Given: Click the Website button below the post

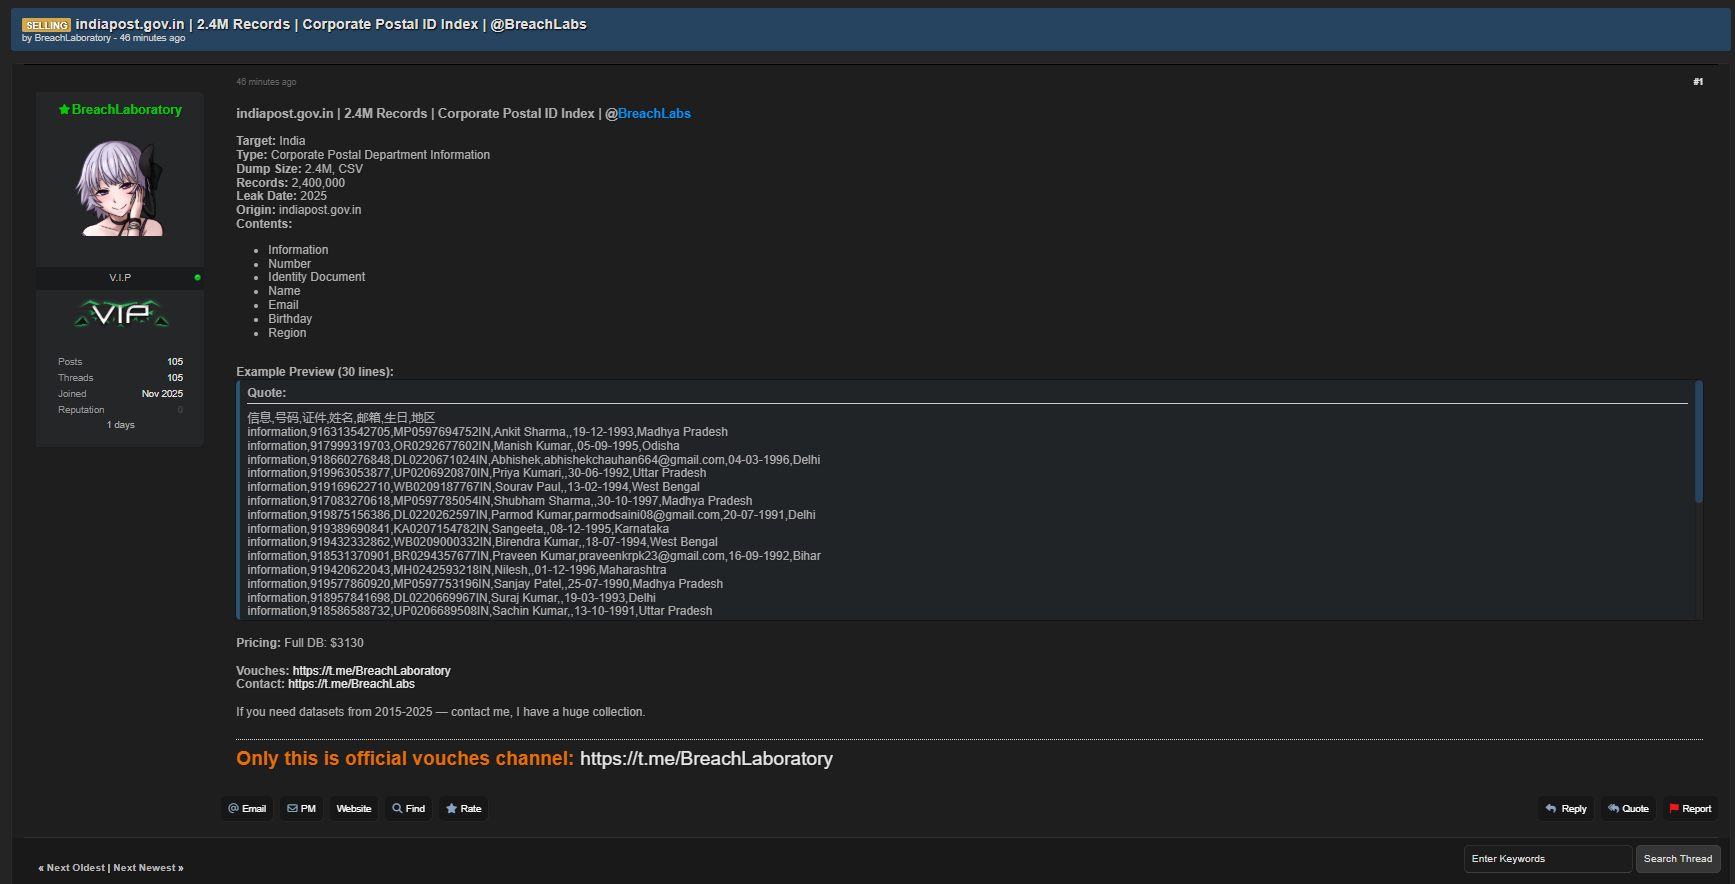Looking at the screenshot, I should (x=354, y=809).
